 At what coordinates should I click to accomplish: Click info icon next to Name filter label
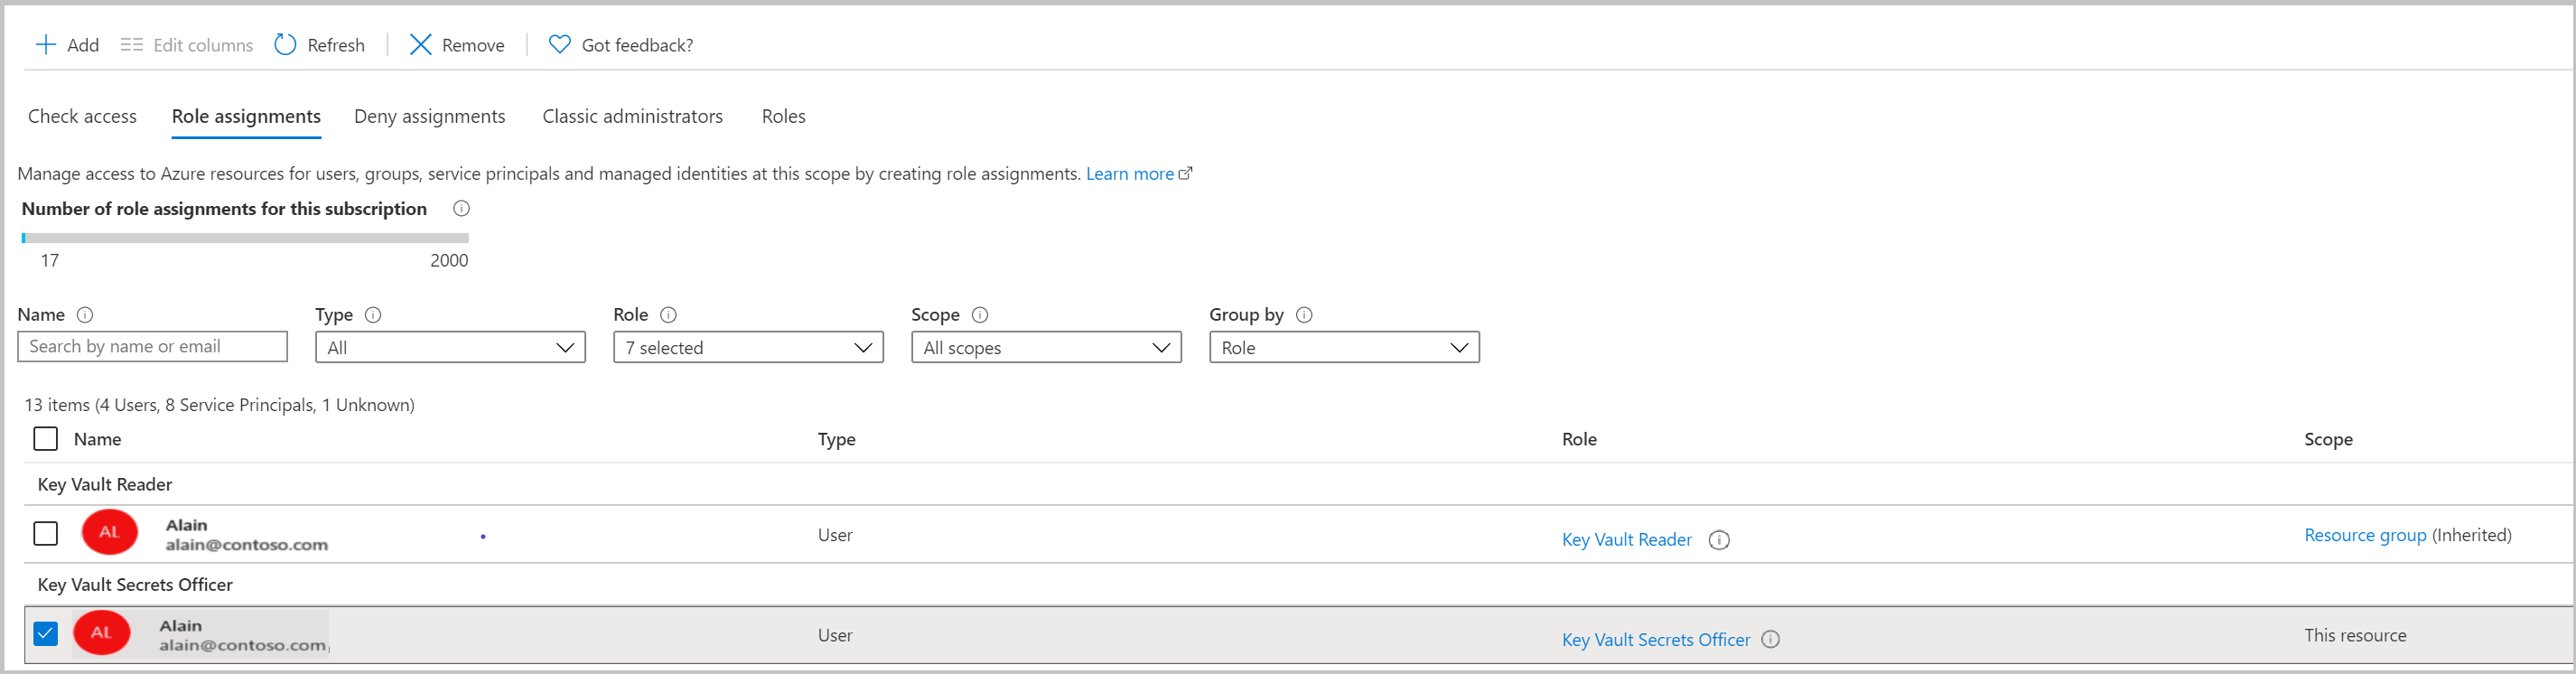(x=85, y=314)
